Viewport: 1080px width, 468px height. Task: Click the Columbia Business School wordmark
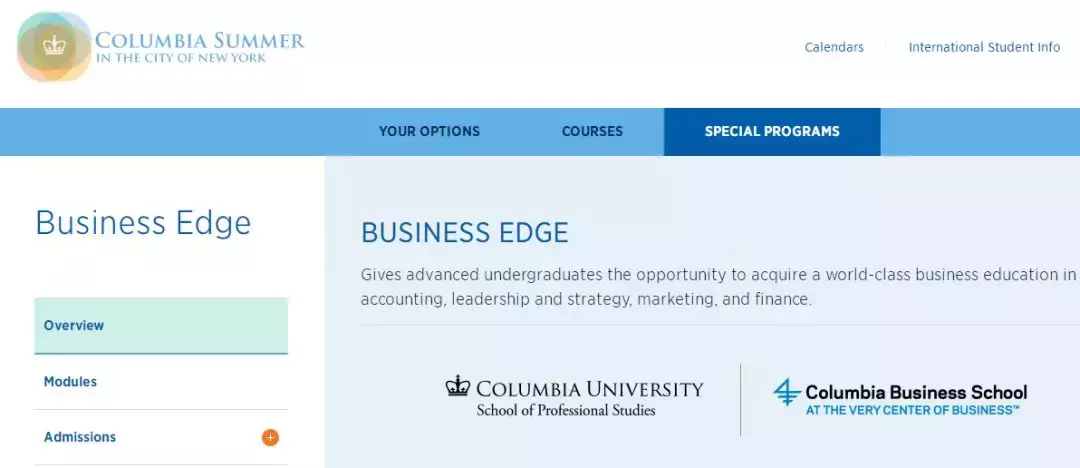coord(916,392)
